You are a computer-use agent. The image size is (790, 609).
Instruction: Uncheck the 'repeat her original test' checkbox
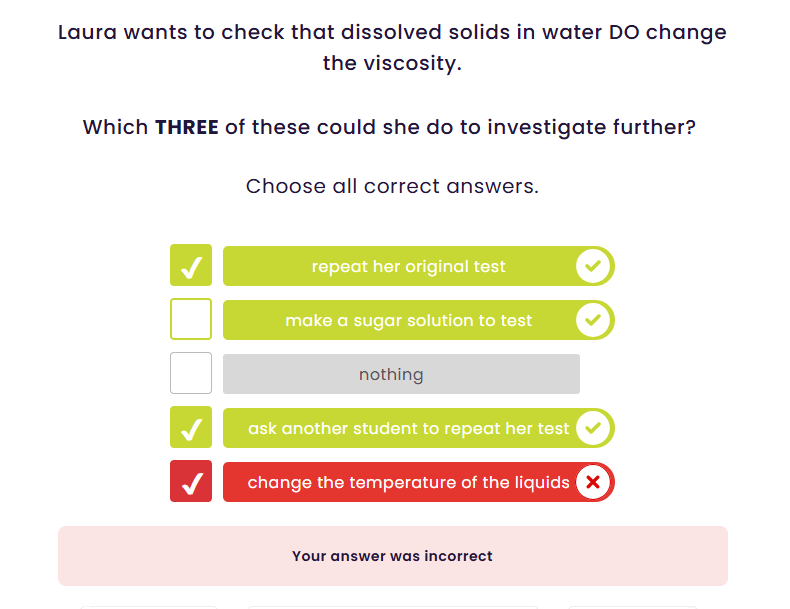[191, 266]
